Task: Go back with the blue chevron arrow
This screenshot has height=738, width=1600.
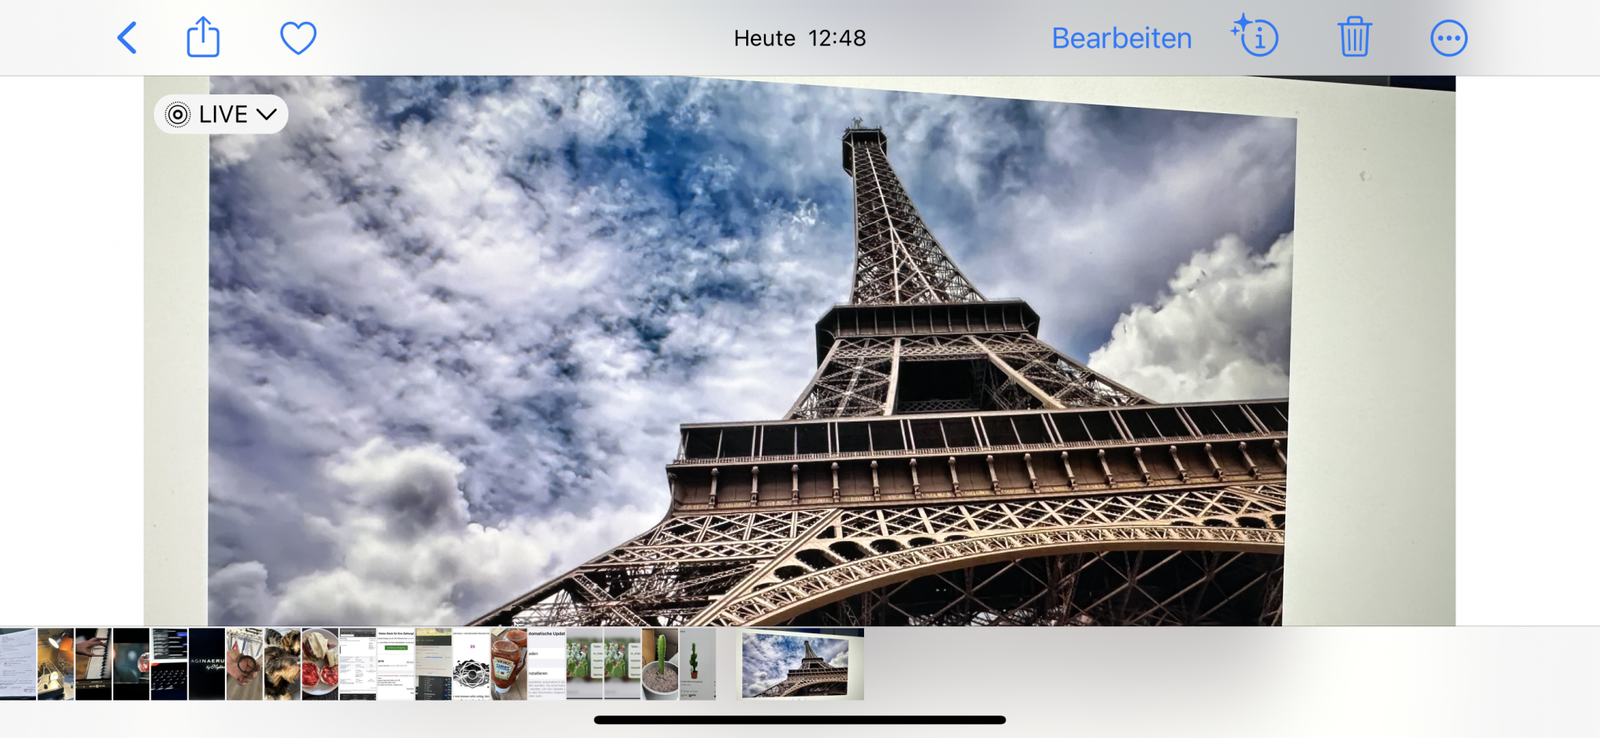Action: [x=127, y=38]
